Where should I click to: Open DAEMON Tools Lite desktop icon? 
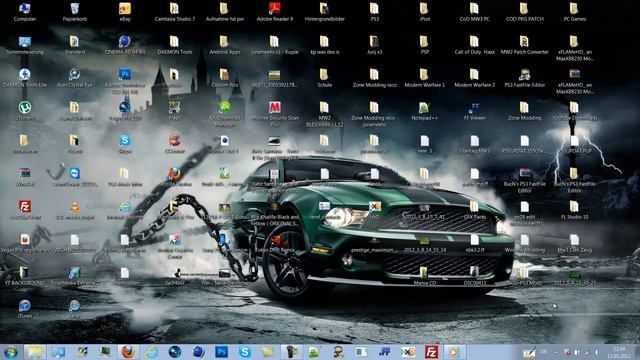tap(24, 78)
